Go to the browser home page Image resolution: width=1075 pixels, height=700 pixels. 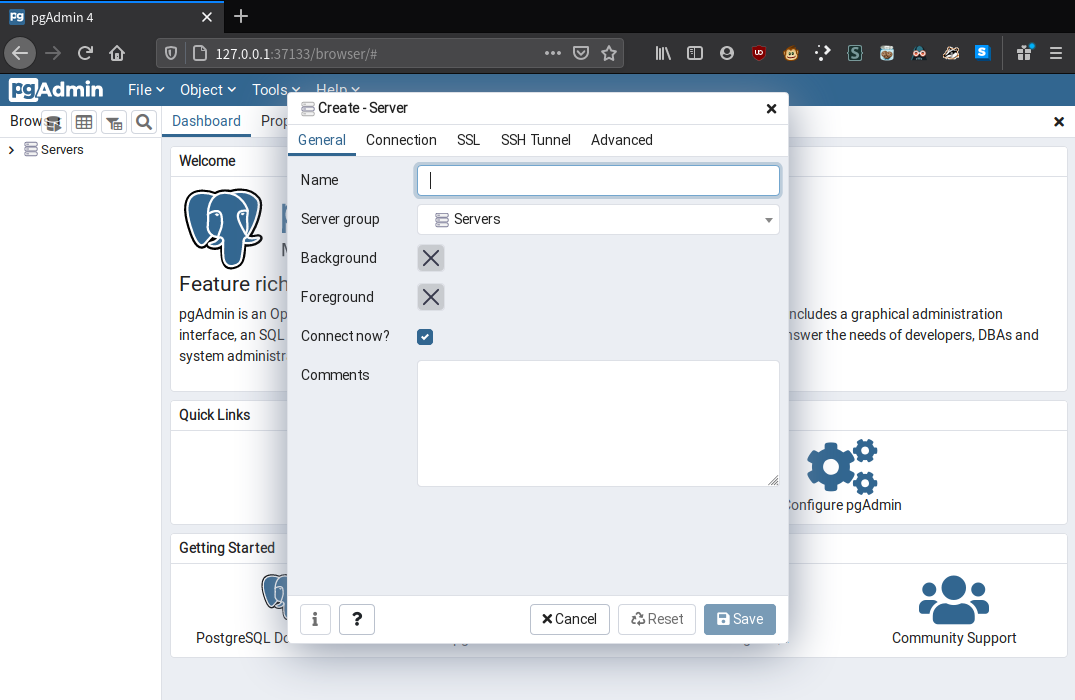click(117, 53)
